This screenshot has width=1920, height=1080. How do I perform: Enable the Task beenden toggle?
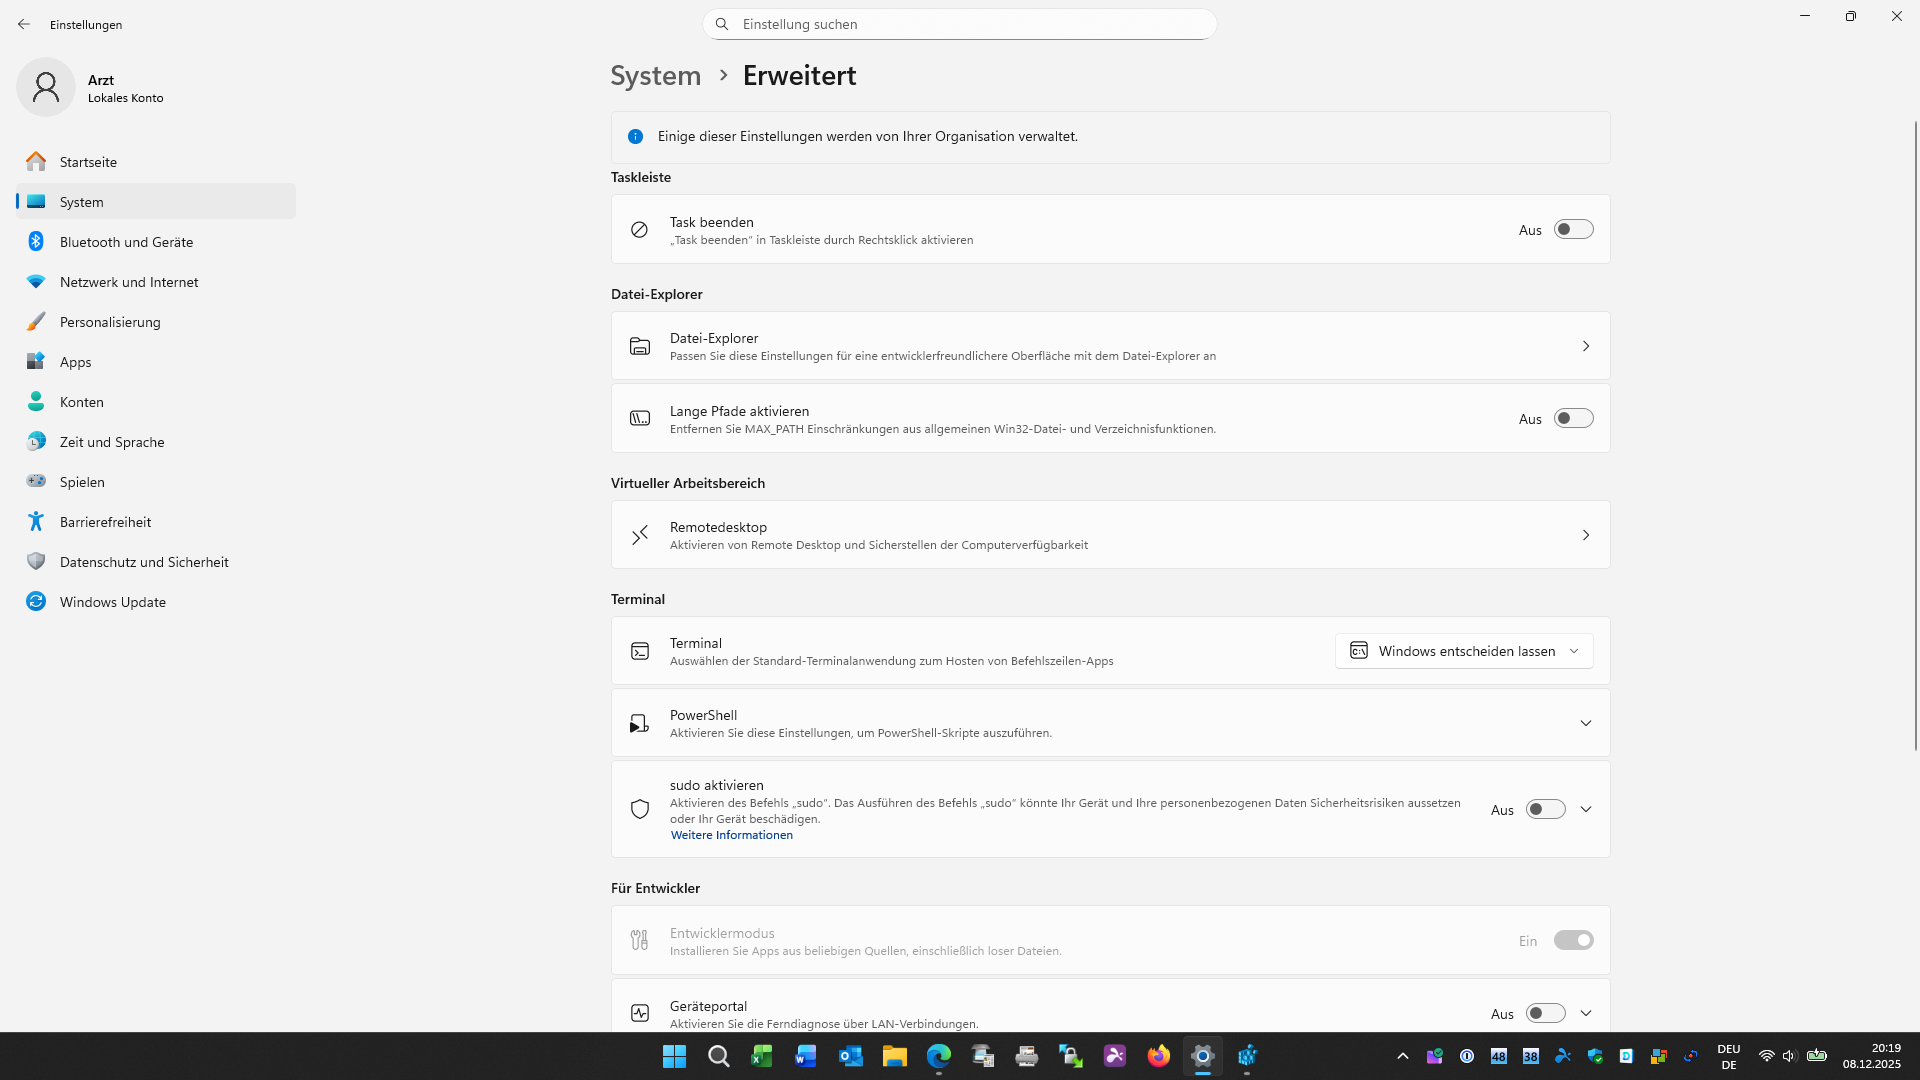(x=1573, y=229)
